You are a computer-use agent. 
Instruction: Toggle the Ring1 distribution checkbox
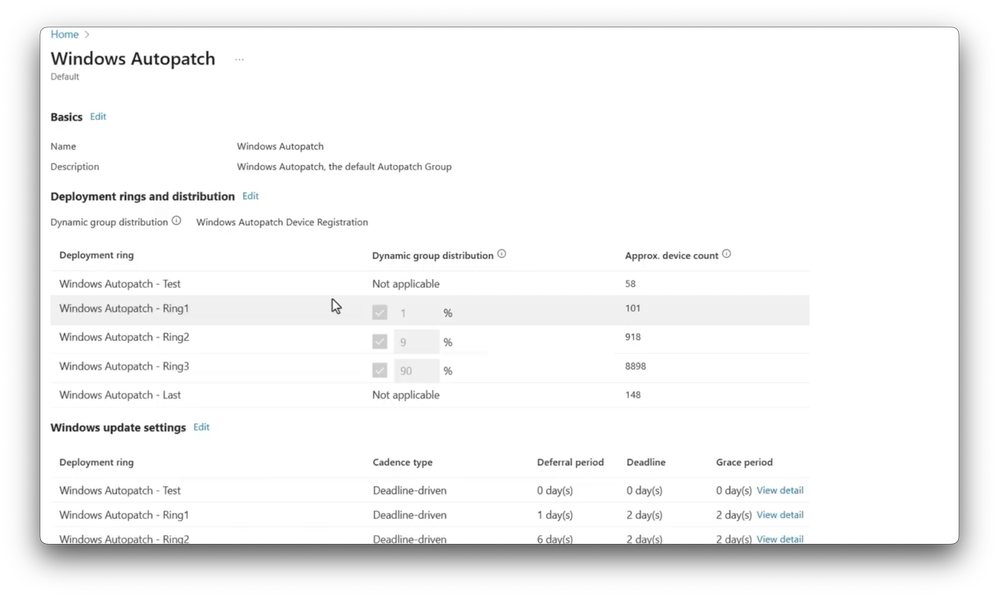click(x=380, y=313)
